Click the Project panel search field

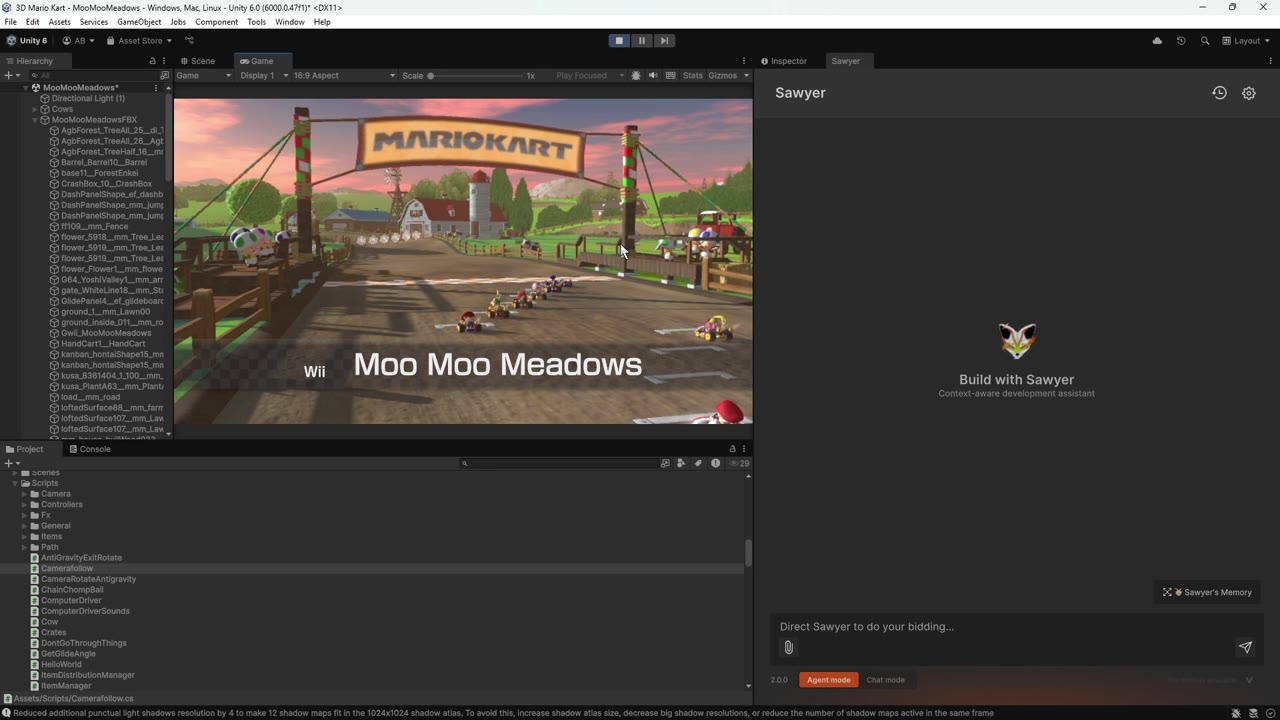click(x=560, y=463)
